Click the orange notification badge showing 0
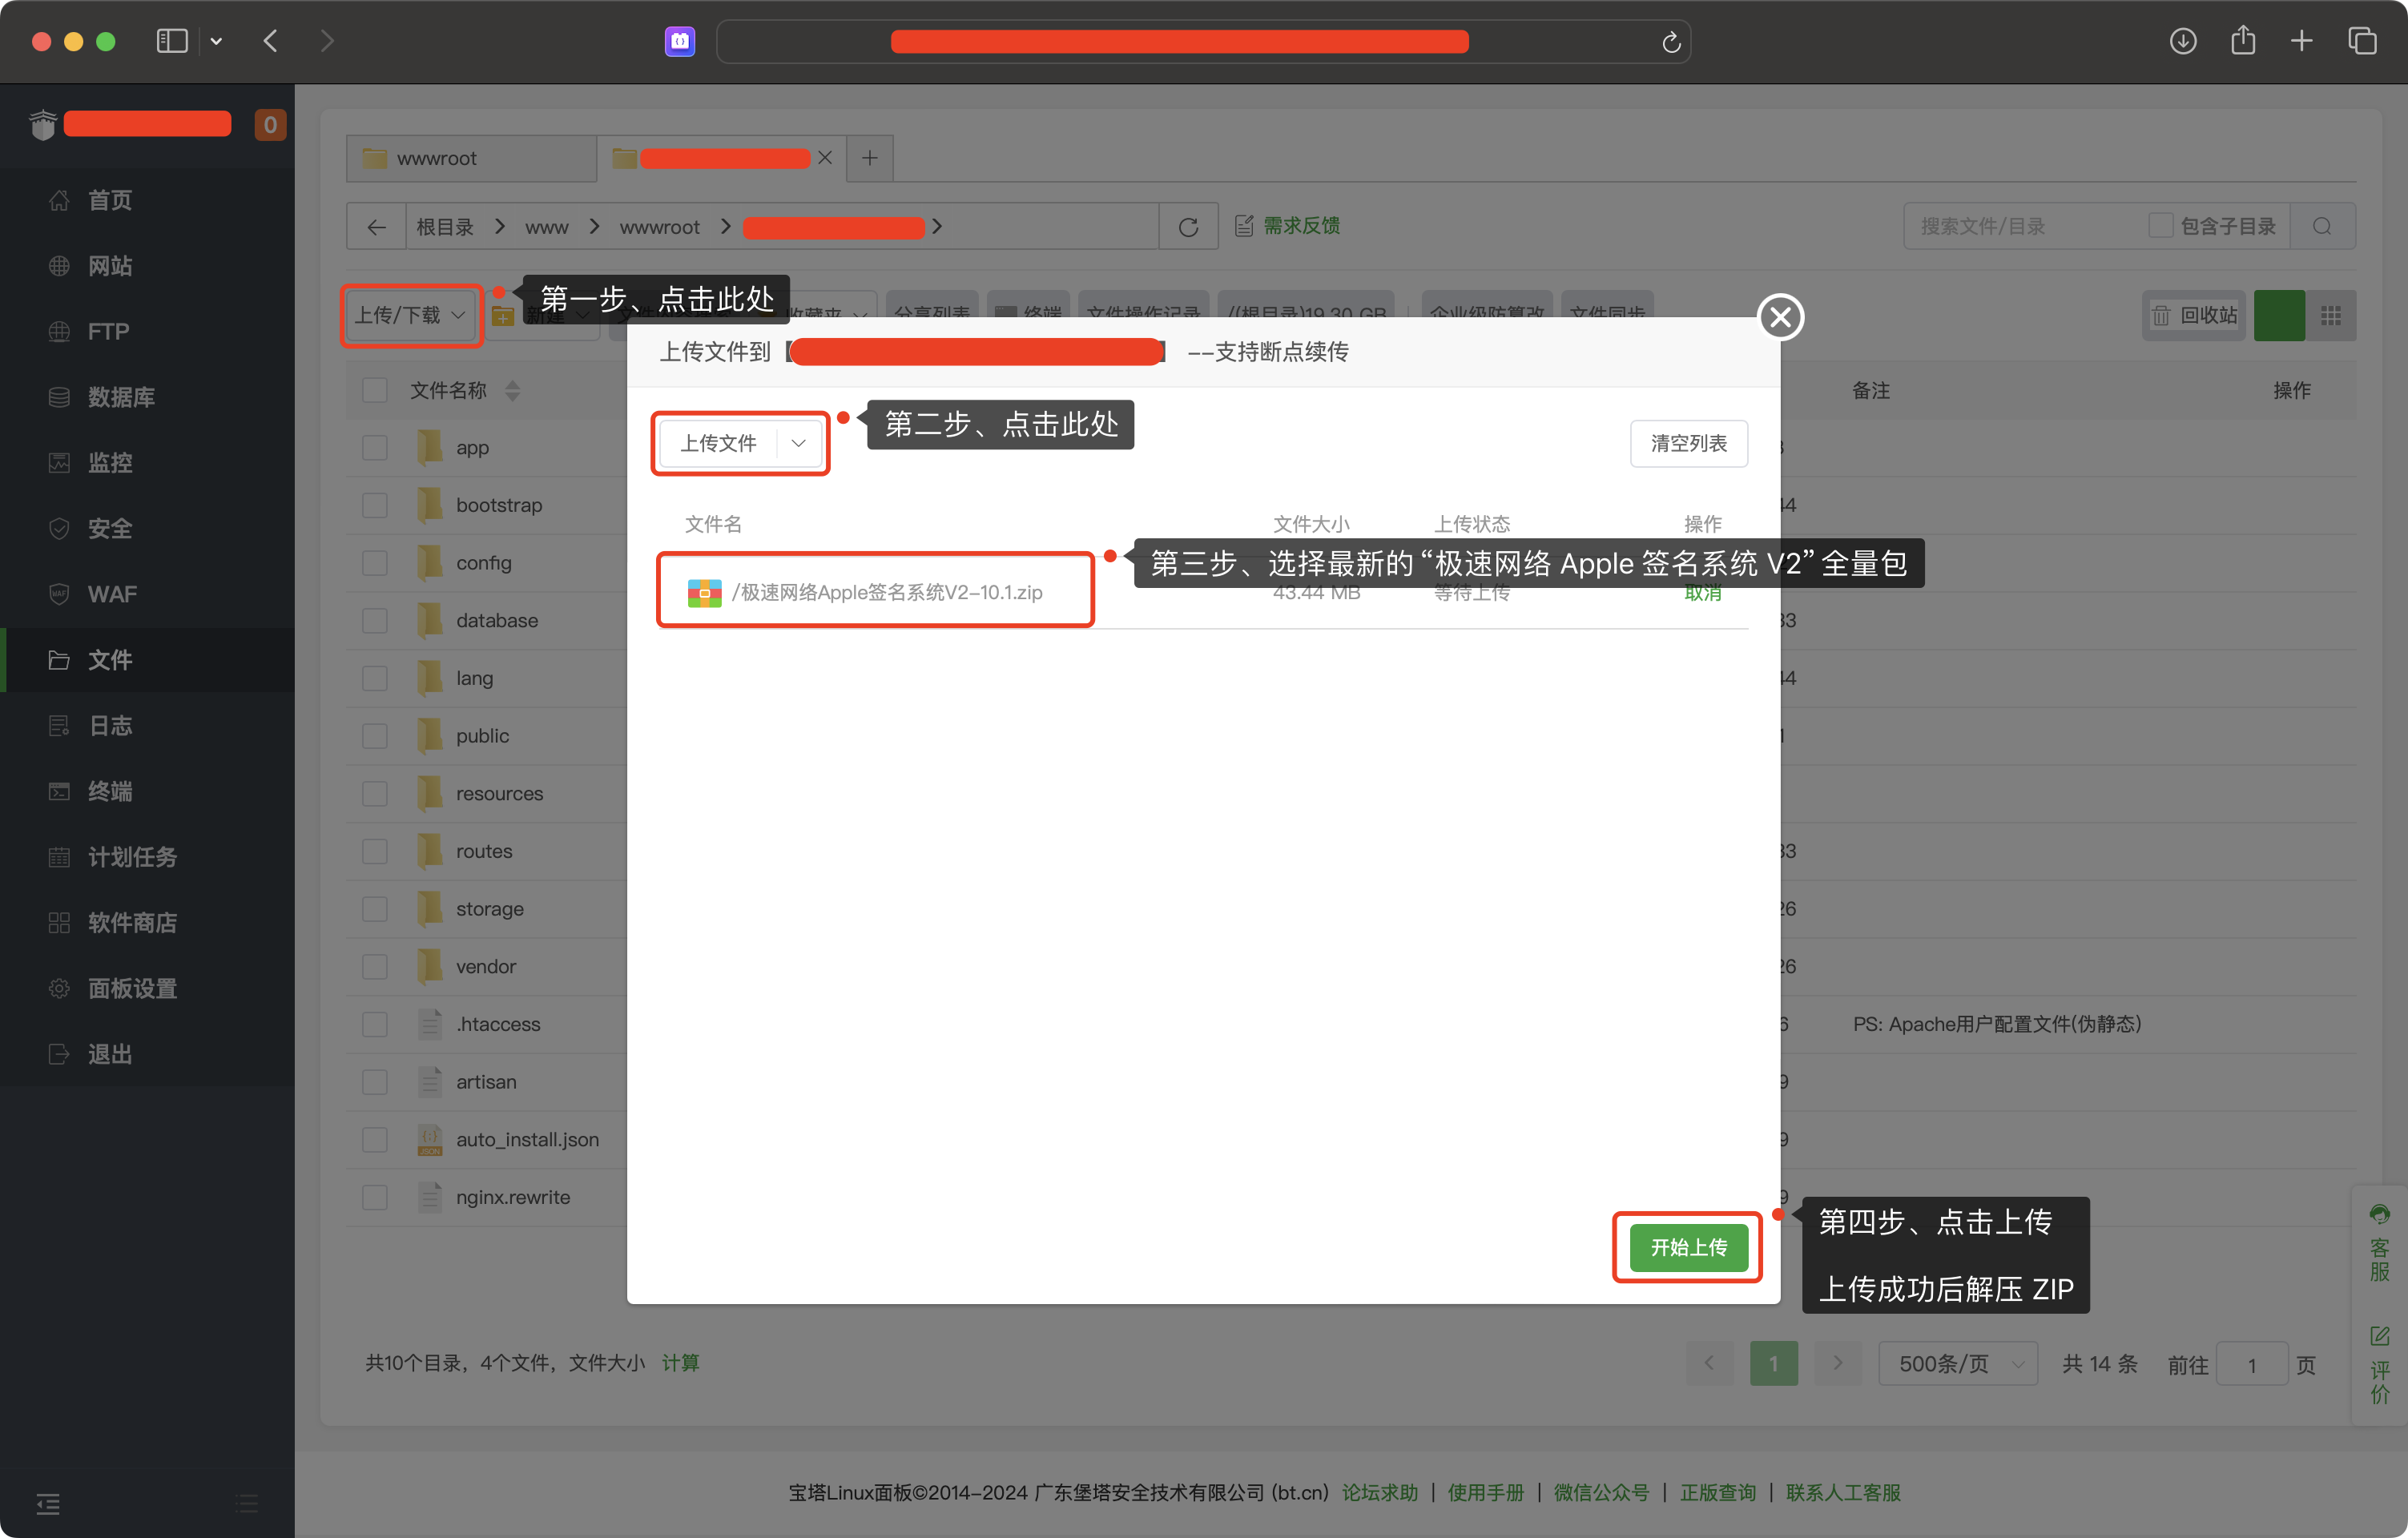2408x1538 pixels. click(x=270, y=125)
